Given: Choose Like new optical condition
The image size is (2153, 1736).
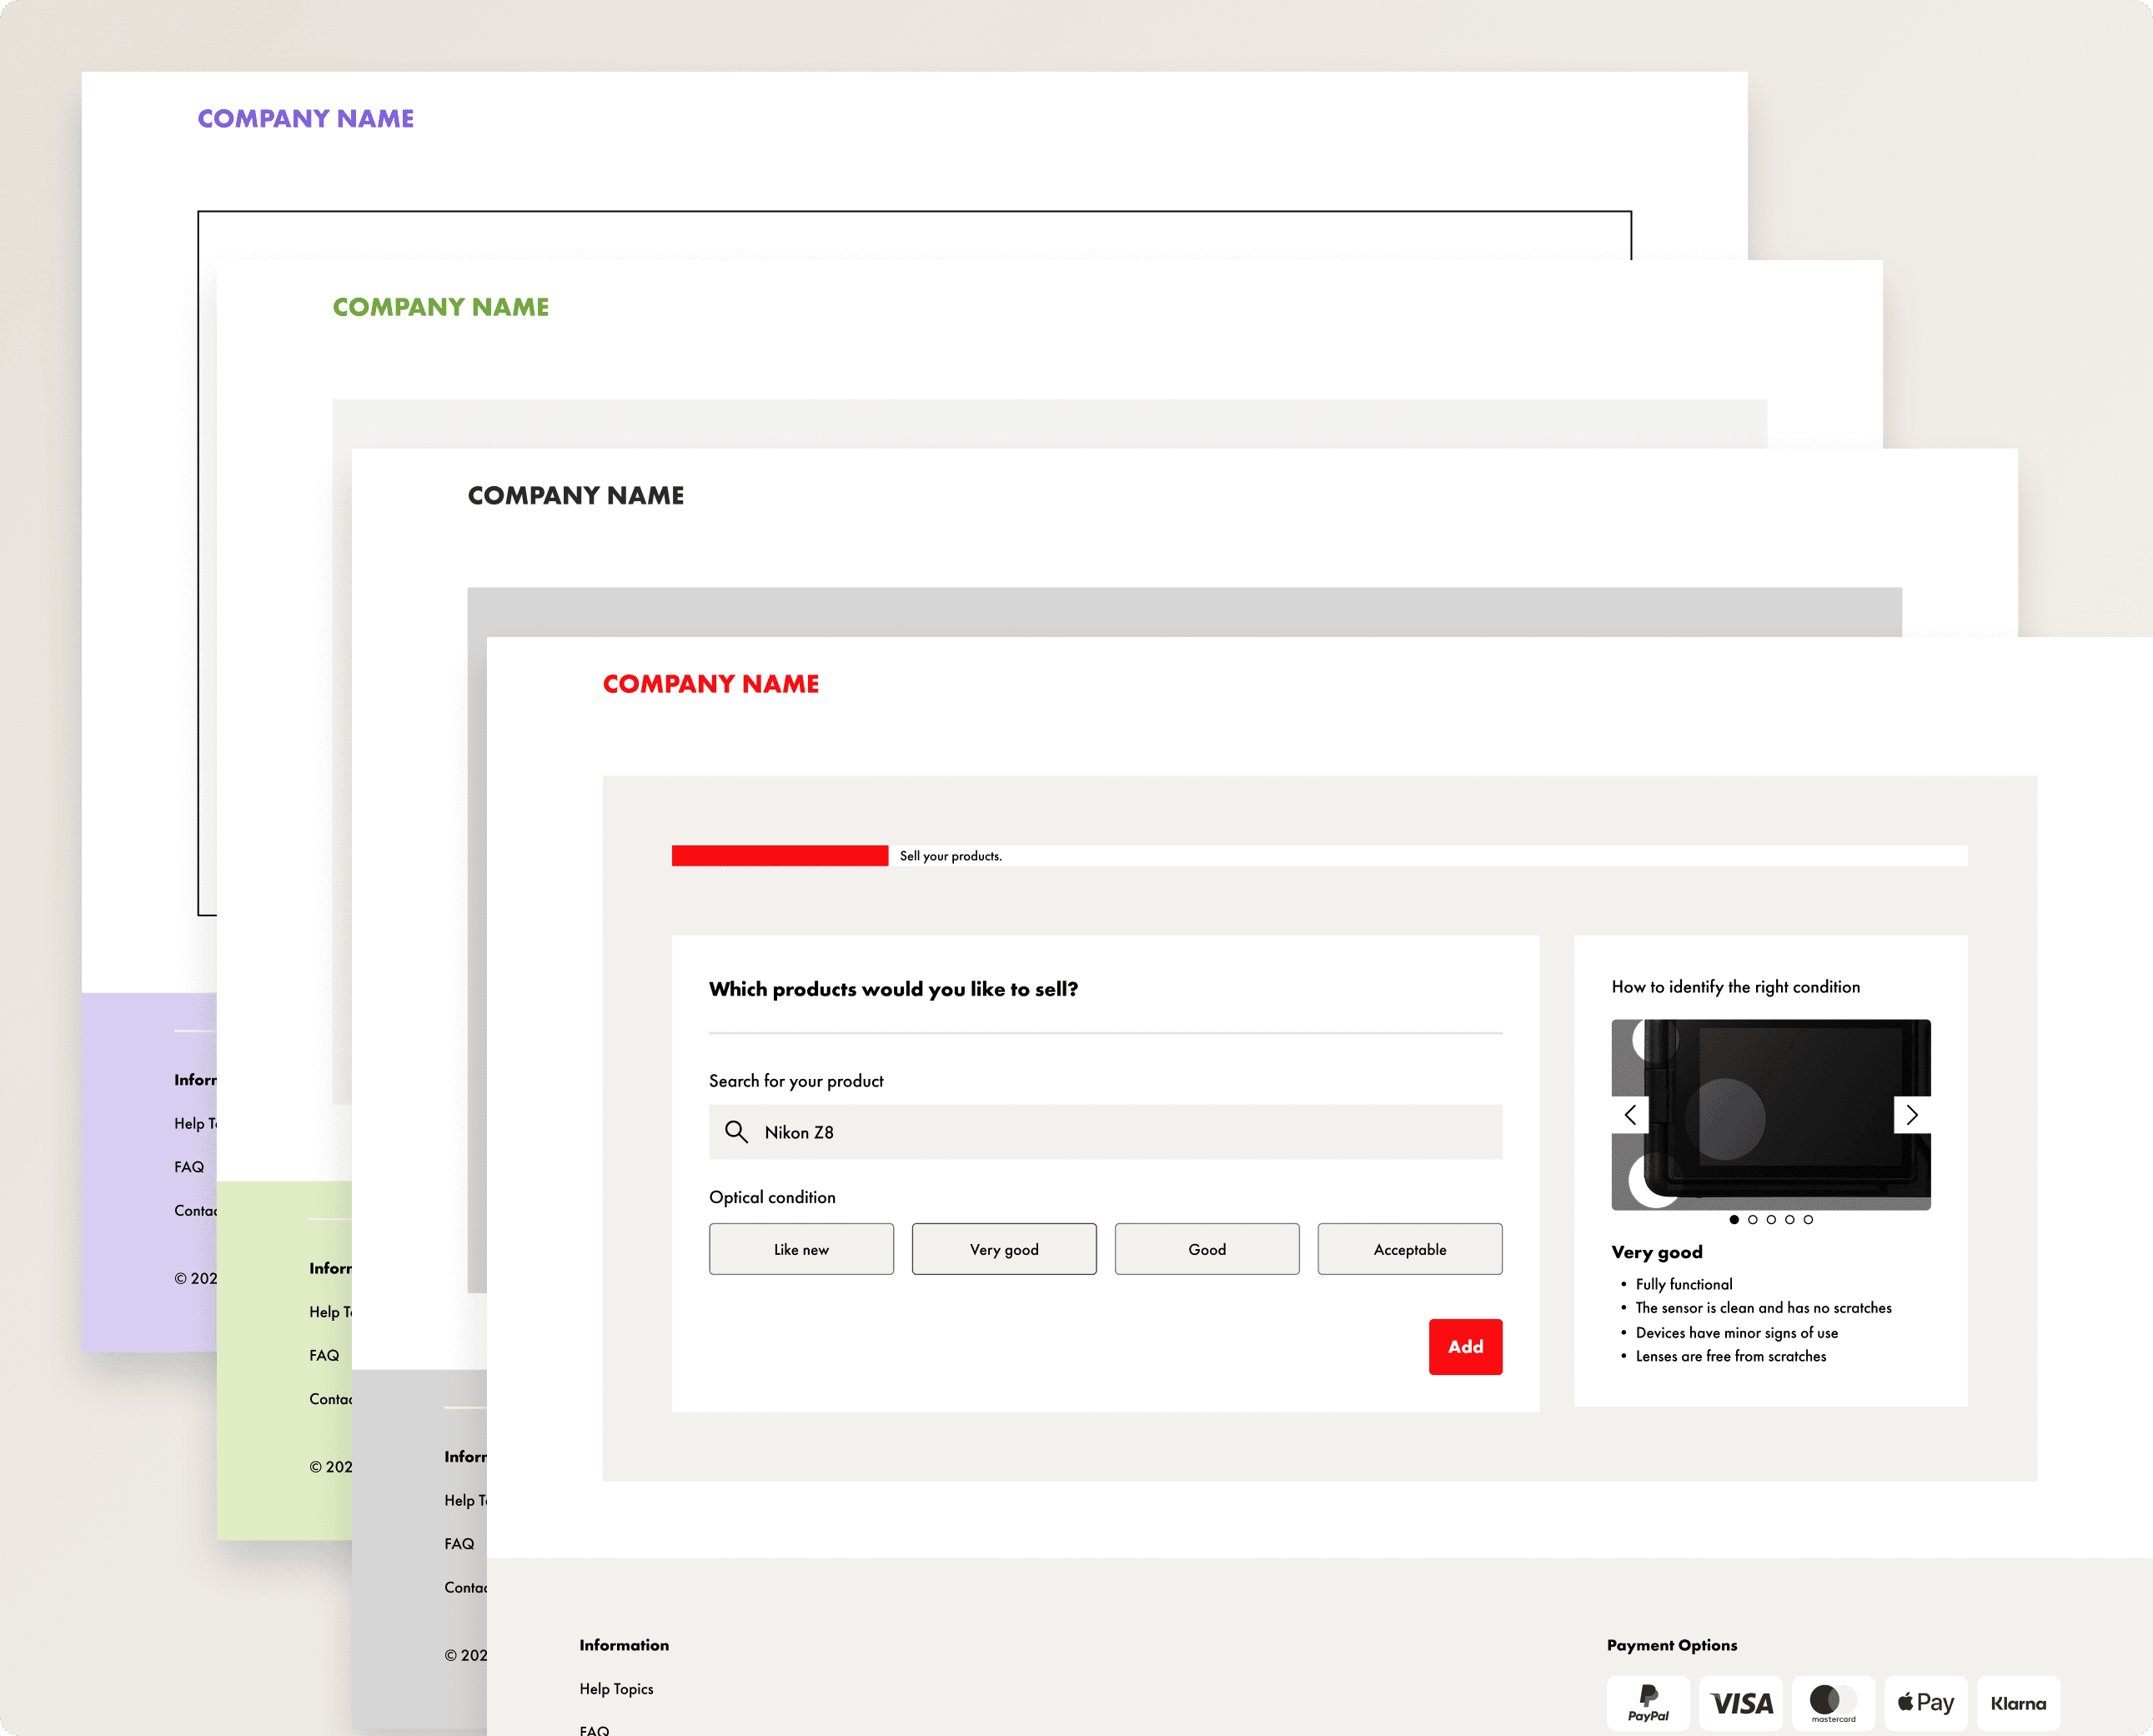Looking at the screenshot, I should coord(801,1249).
